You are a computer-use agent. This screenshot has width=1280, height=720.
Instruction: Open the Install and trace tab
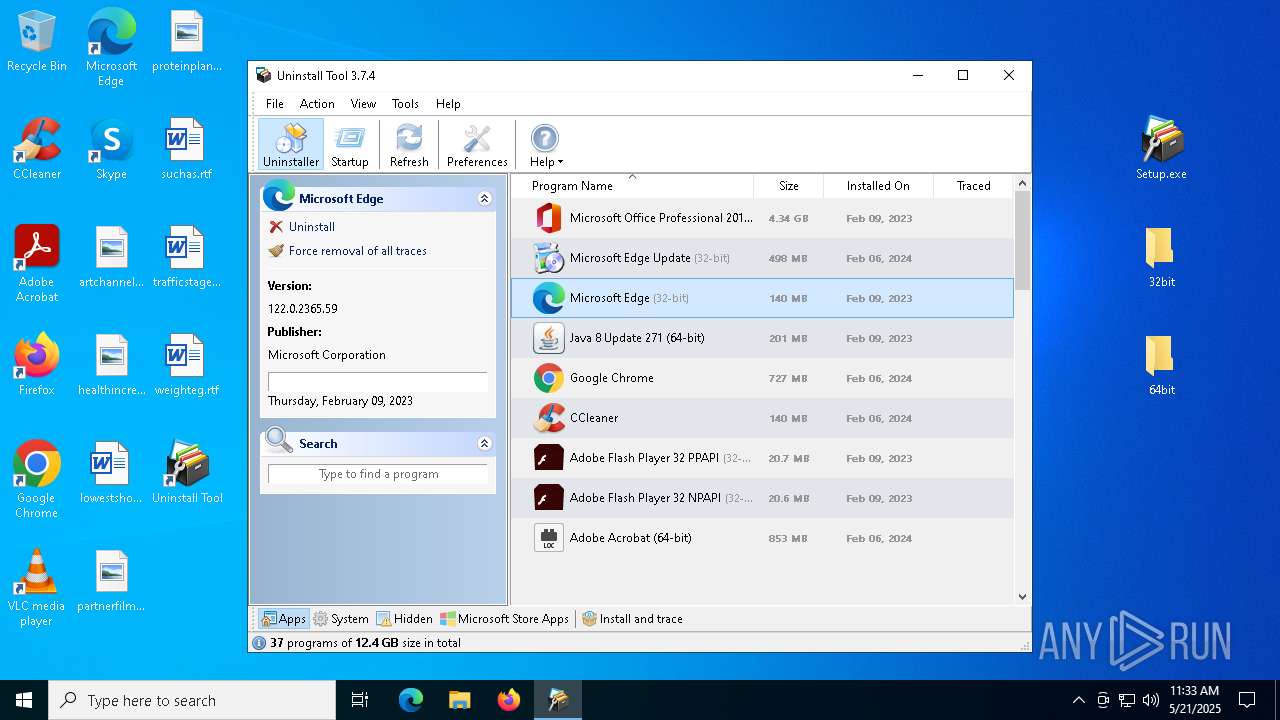[x=632, y=619]
